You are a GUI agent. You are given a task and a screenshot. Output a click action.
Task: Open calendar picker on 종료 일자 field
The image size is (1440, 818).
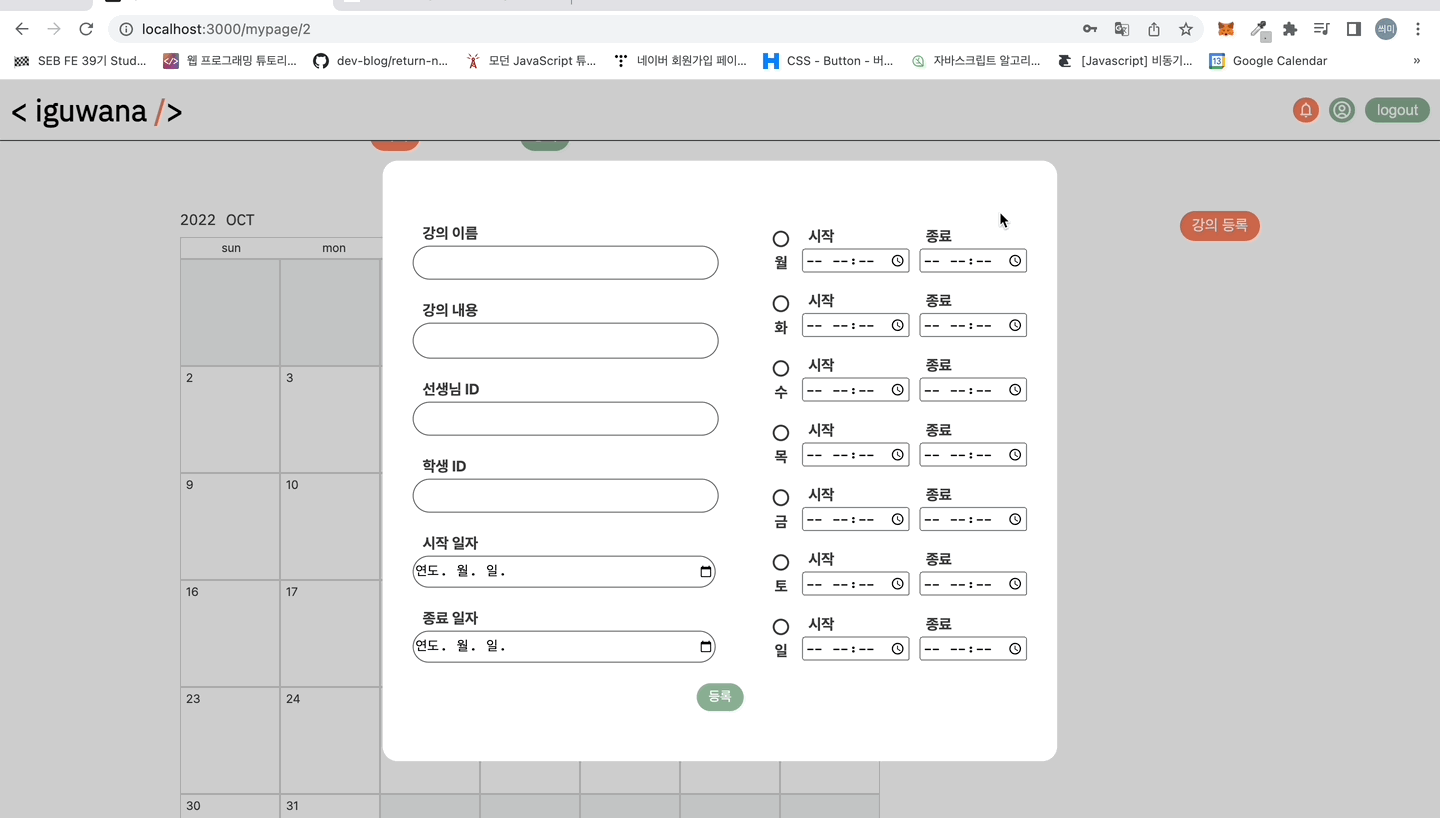tap(706, 647)
